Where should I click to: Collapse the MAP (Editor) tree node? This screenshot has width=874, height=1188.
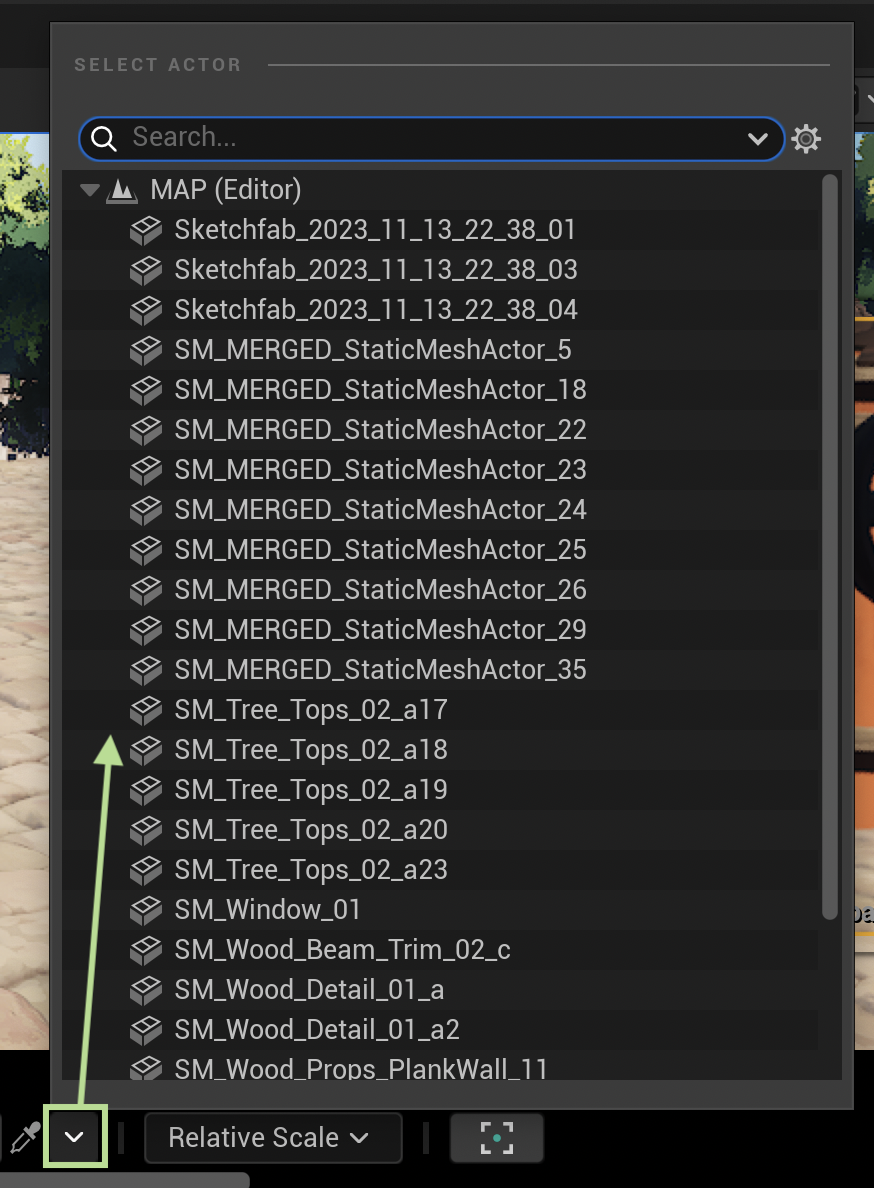91,190
